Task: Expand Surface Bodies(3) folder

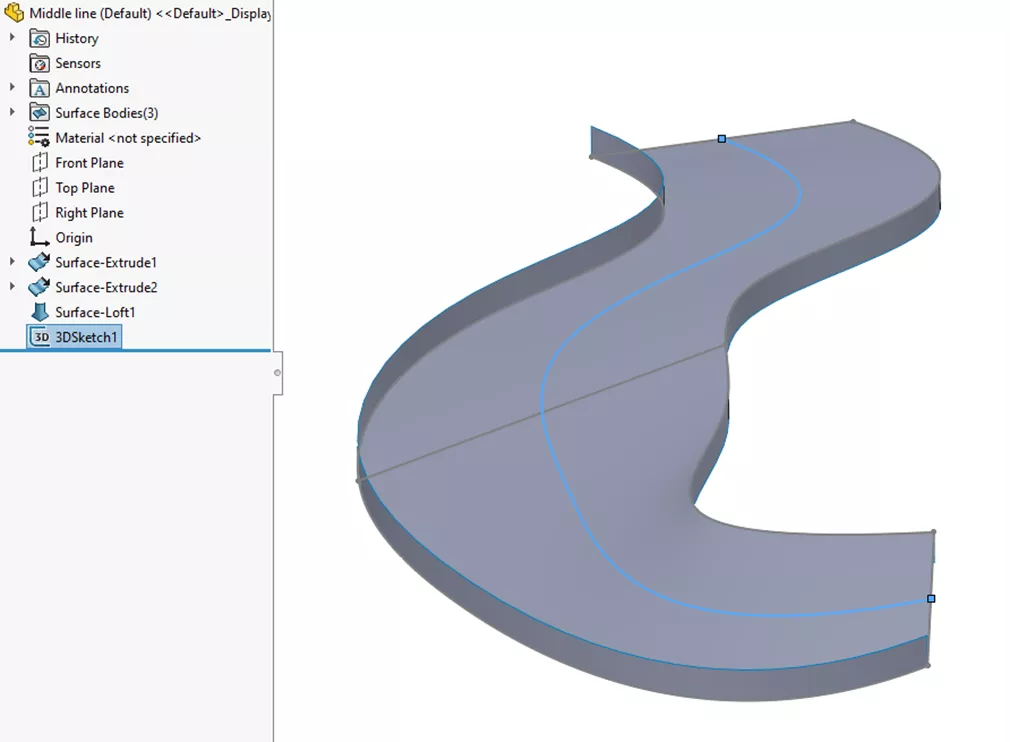Action: click(11, 112)
